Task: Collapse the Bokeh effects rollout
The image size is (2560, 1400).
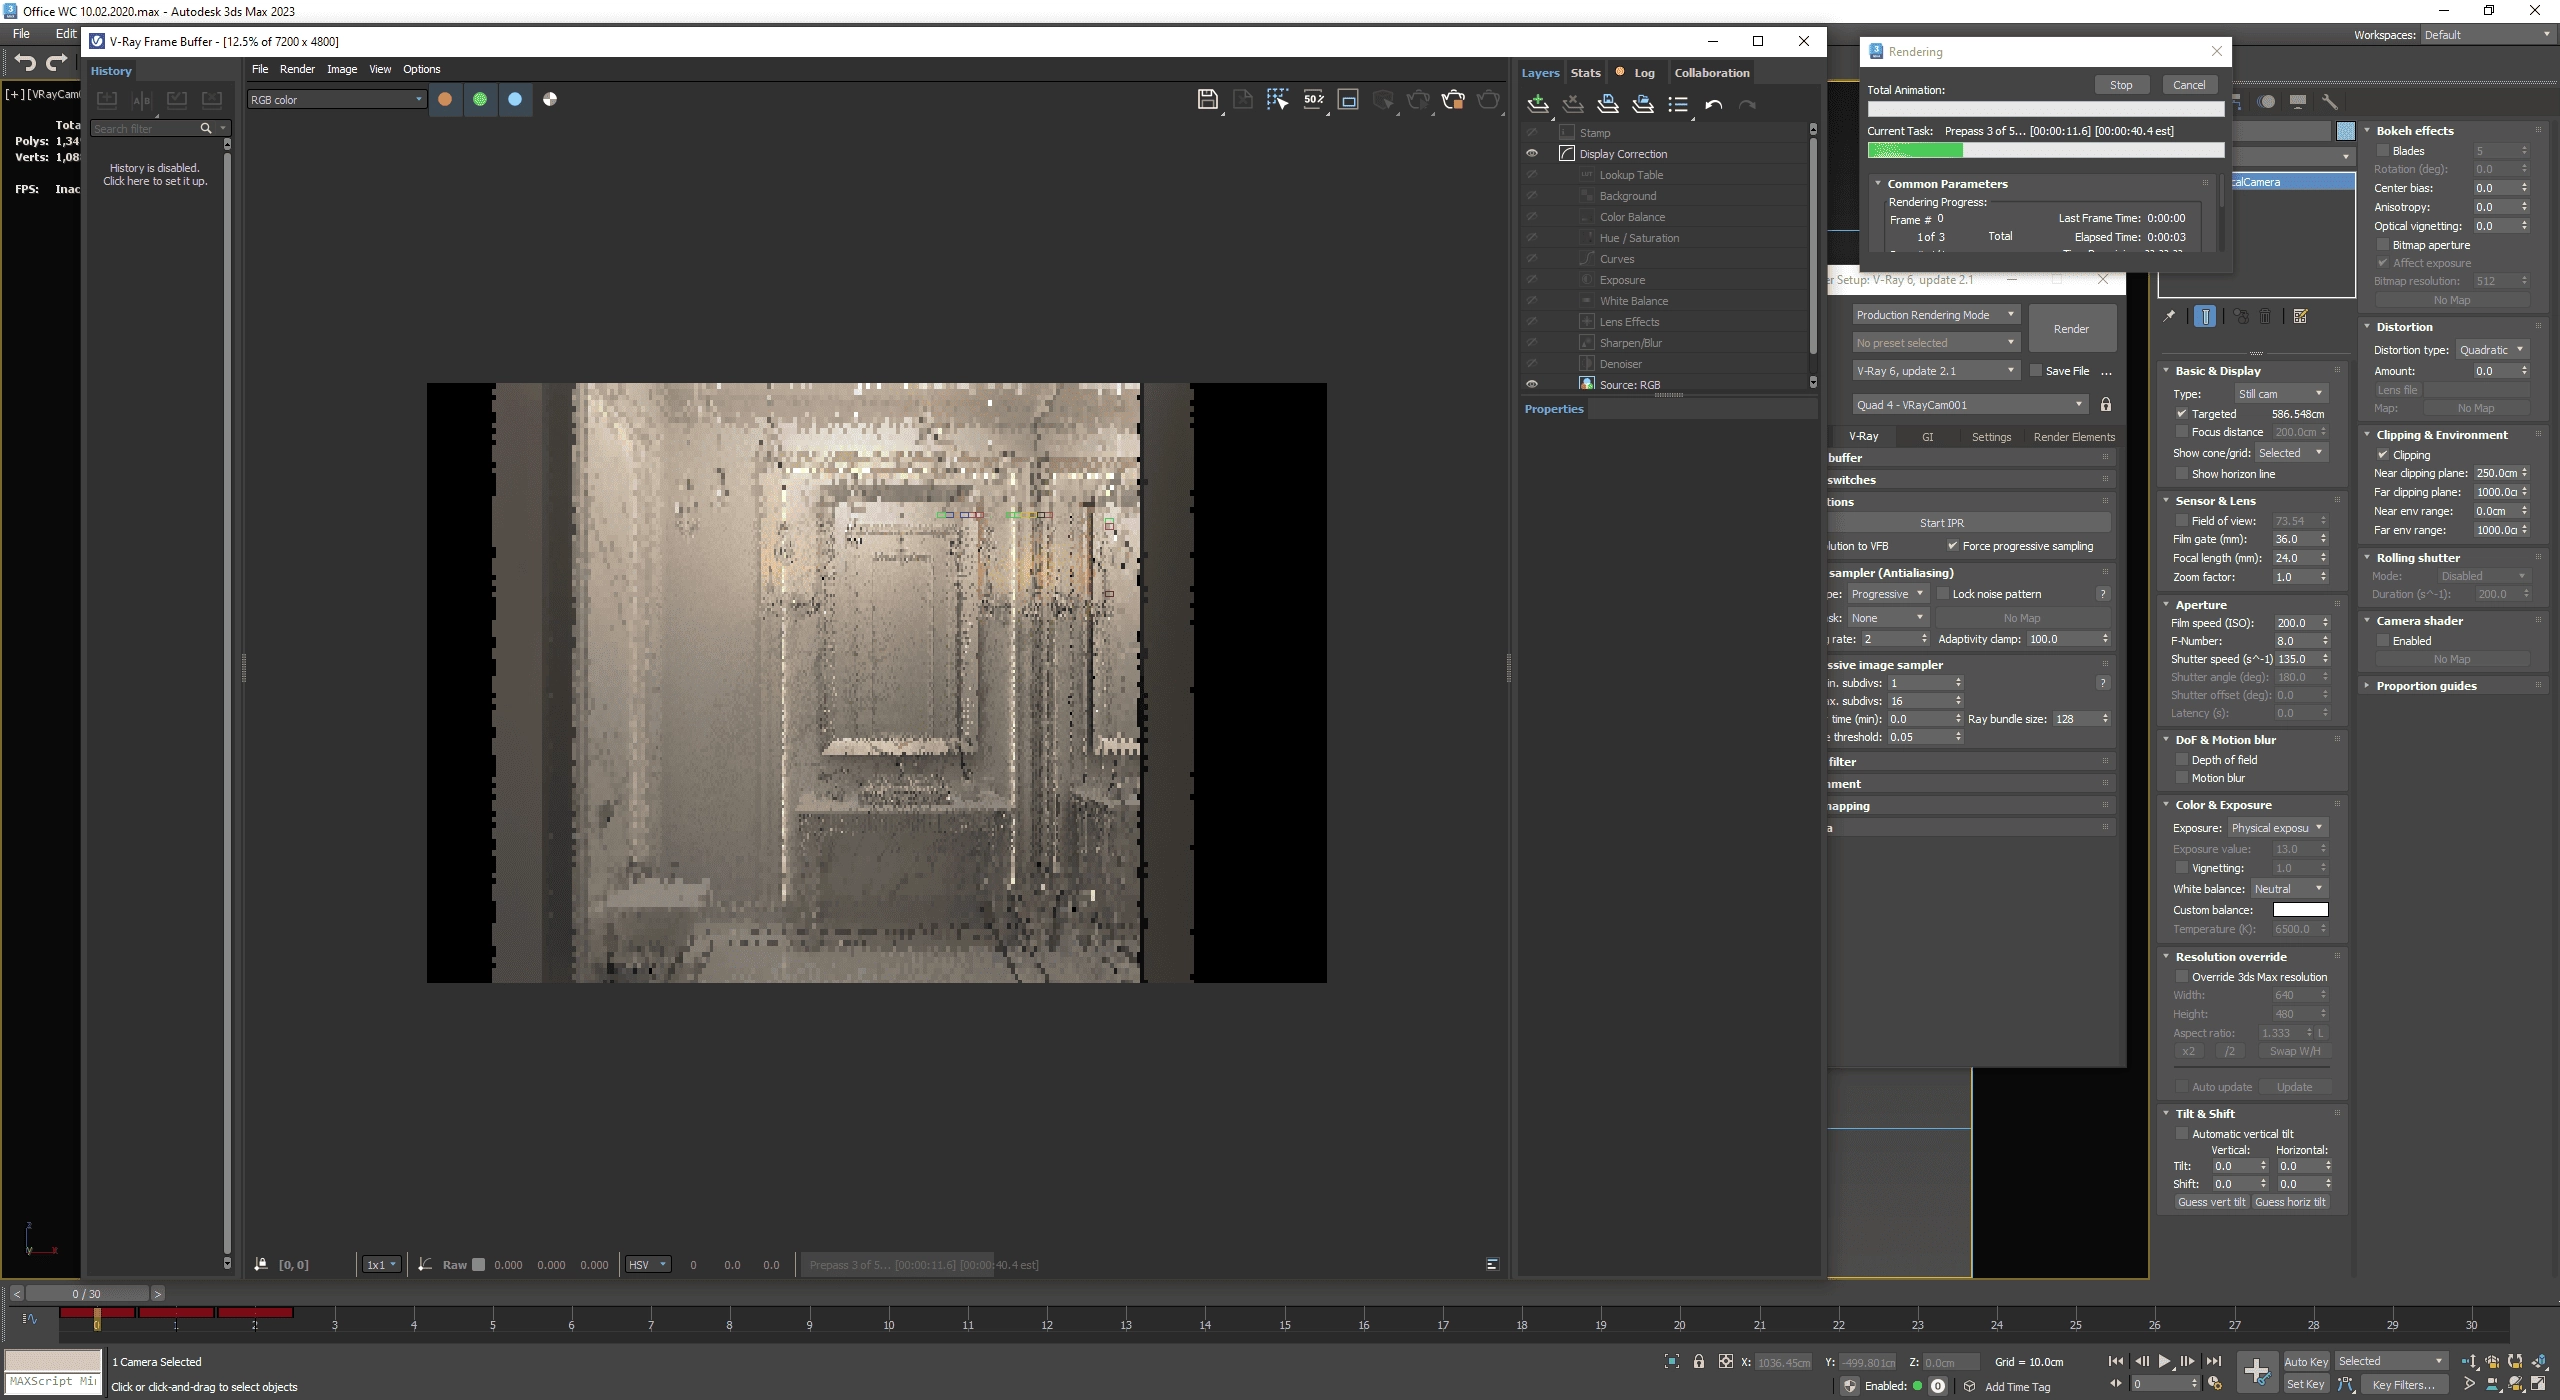Action: [x=2414, y=130]
